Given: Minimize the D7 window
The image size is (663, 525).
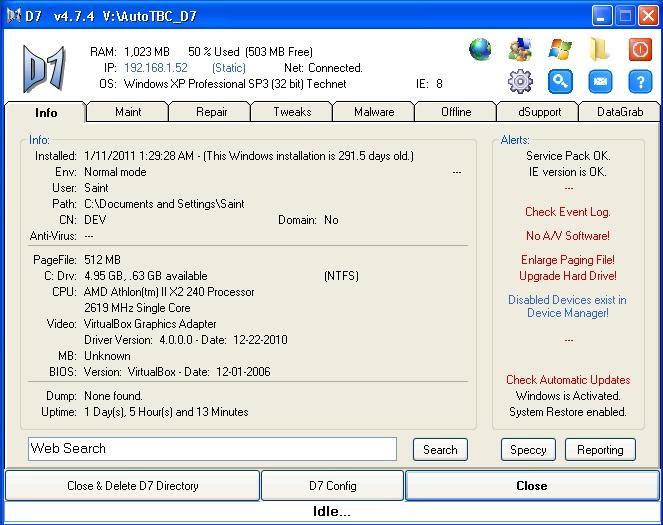Looking at the screenshot, I should point(601,16).
